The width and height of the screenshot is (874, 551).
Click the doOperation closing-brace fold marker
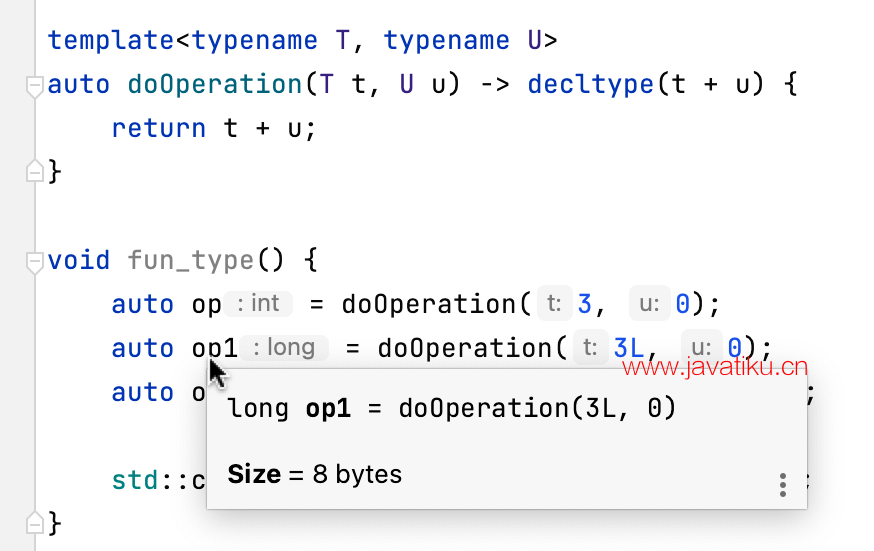pos(35,172)
